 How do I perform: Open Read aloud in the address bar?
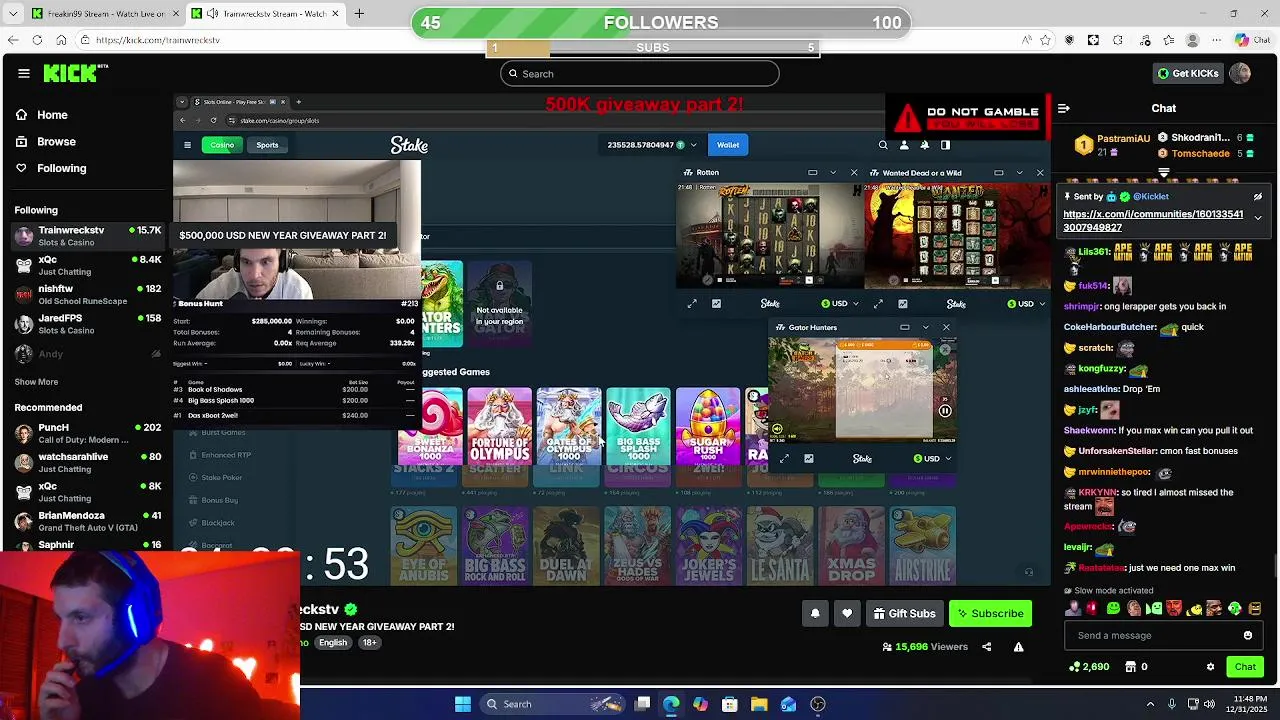[x=1026, y=40]
